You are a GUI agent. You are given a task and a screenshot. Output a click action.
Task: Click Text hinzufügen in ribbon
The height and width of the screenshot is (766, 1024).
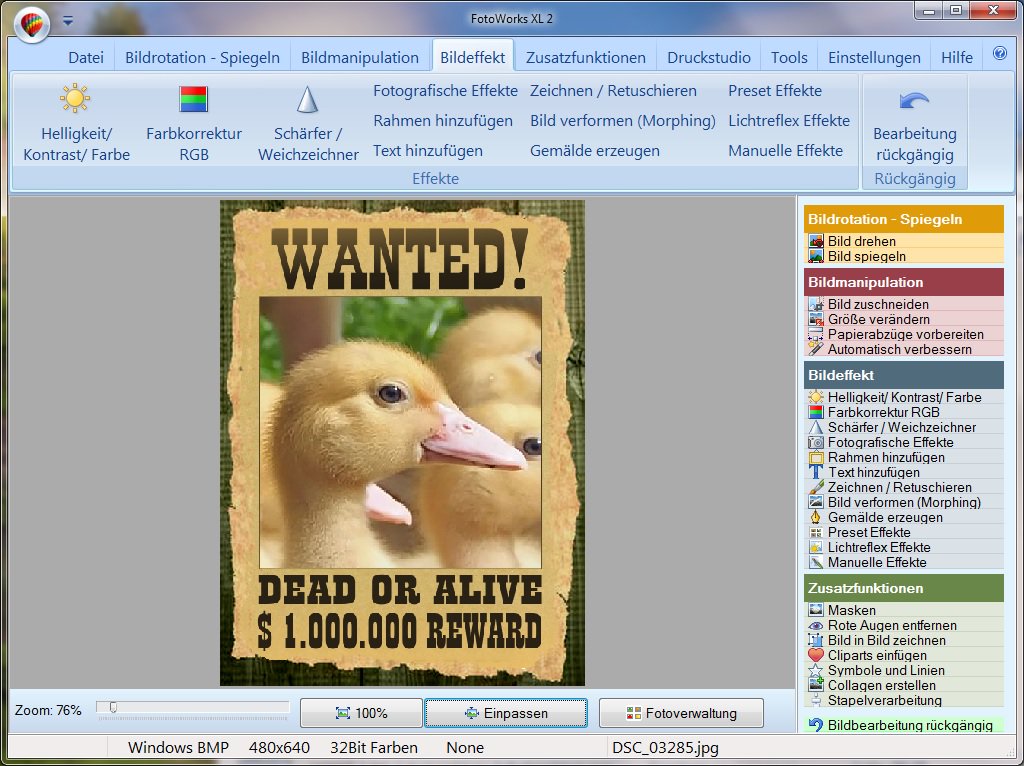click(x=428, y=151)
